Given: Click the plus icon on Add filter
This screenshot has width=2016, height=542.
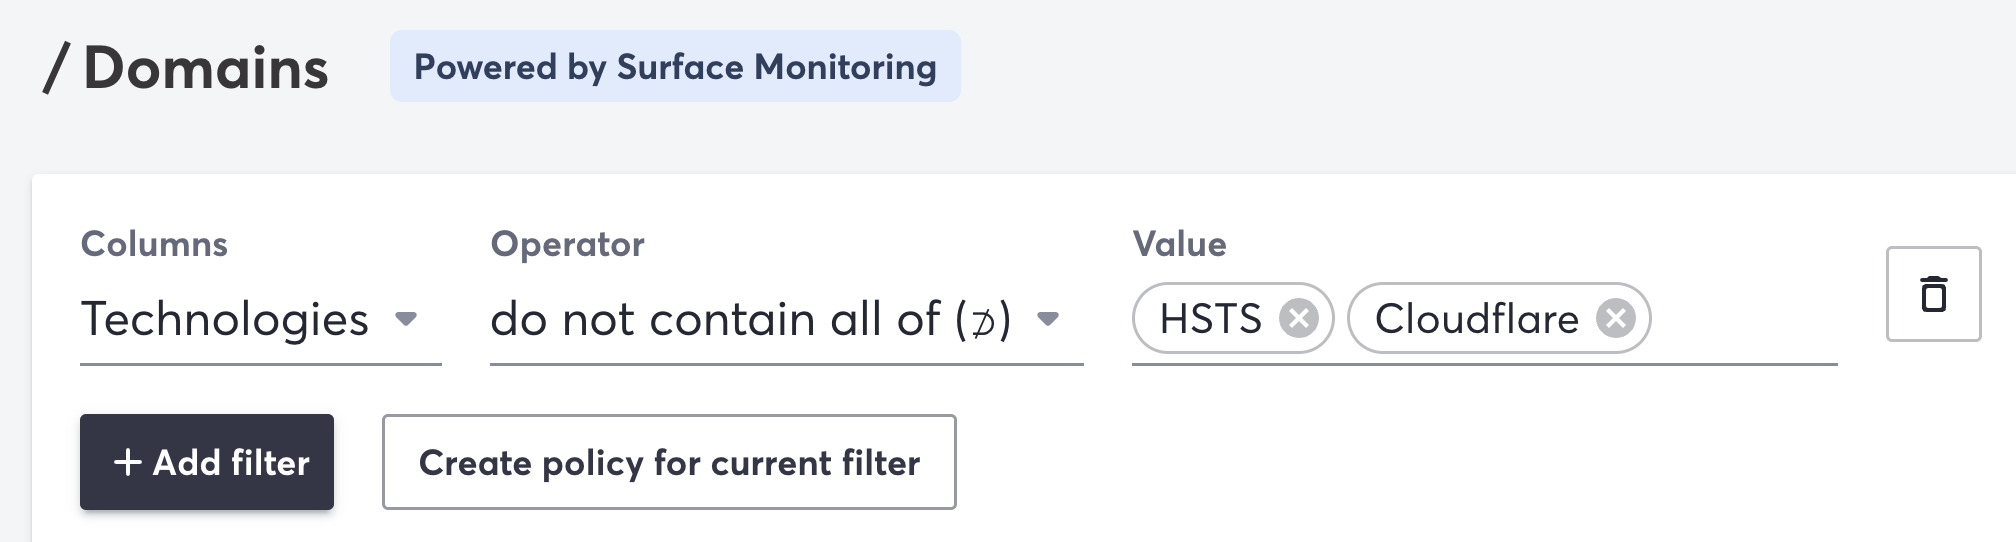Looking at the screenshot, I should point(127,462).
